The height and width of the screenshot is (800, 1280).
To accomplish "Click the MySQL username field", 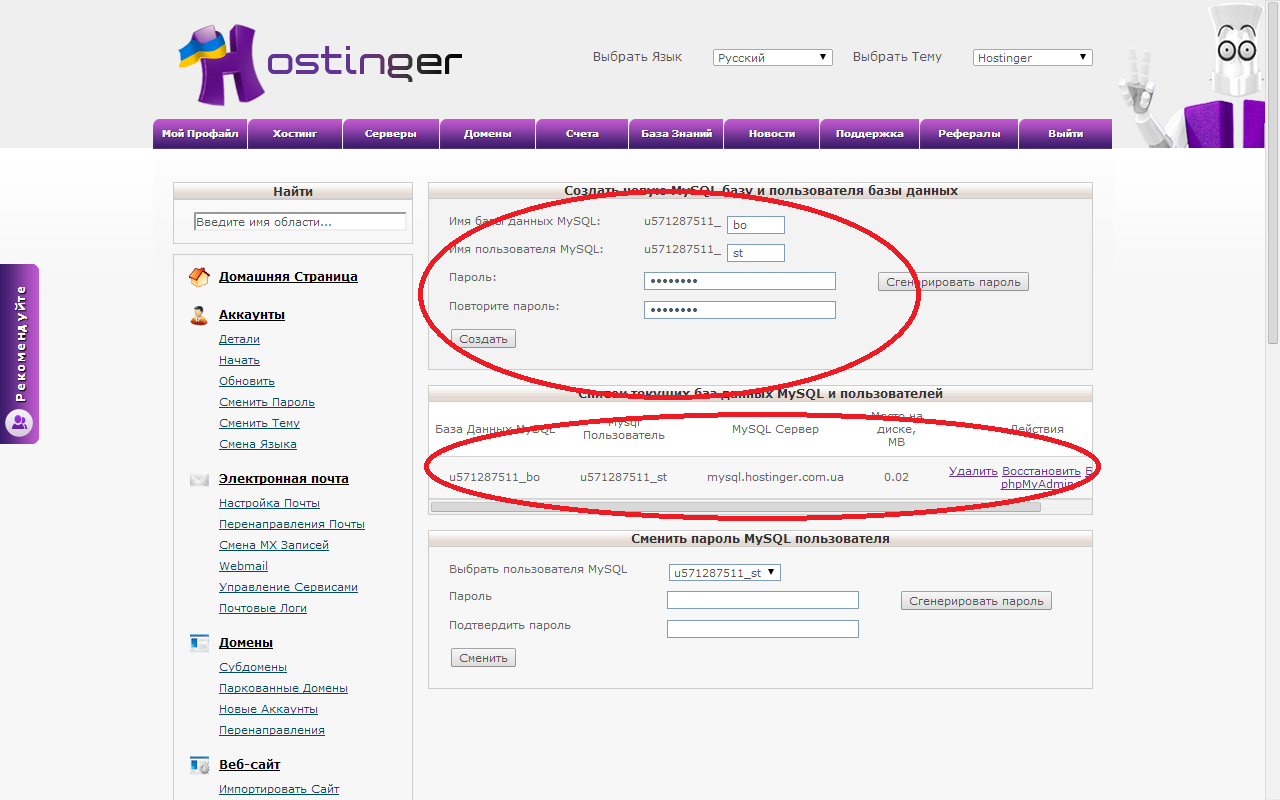I will (x=756, y=253).
